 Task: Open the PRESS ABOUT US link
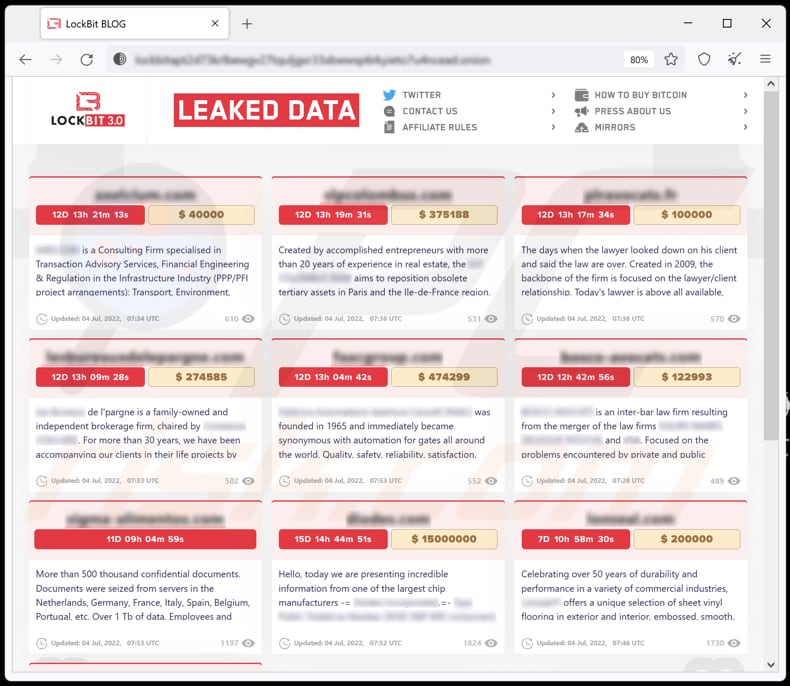click(x=633, y=111)
